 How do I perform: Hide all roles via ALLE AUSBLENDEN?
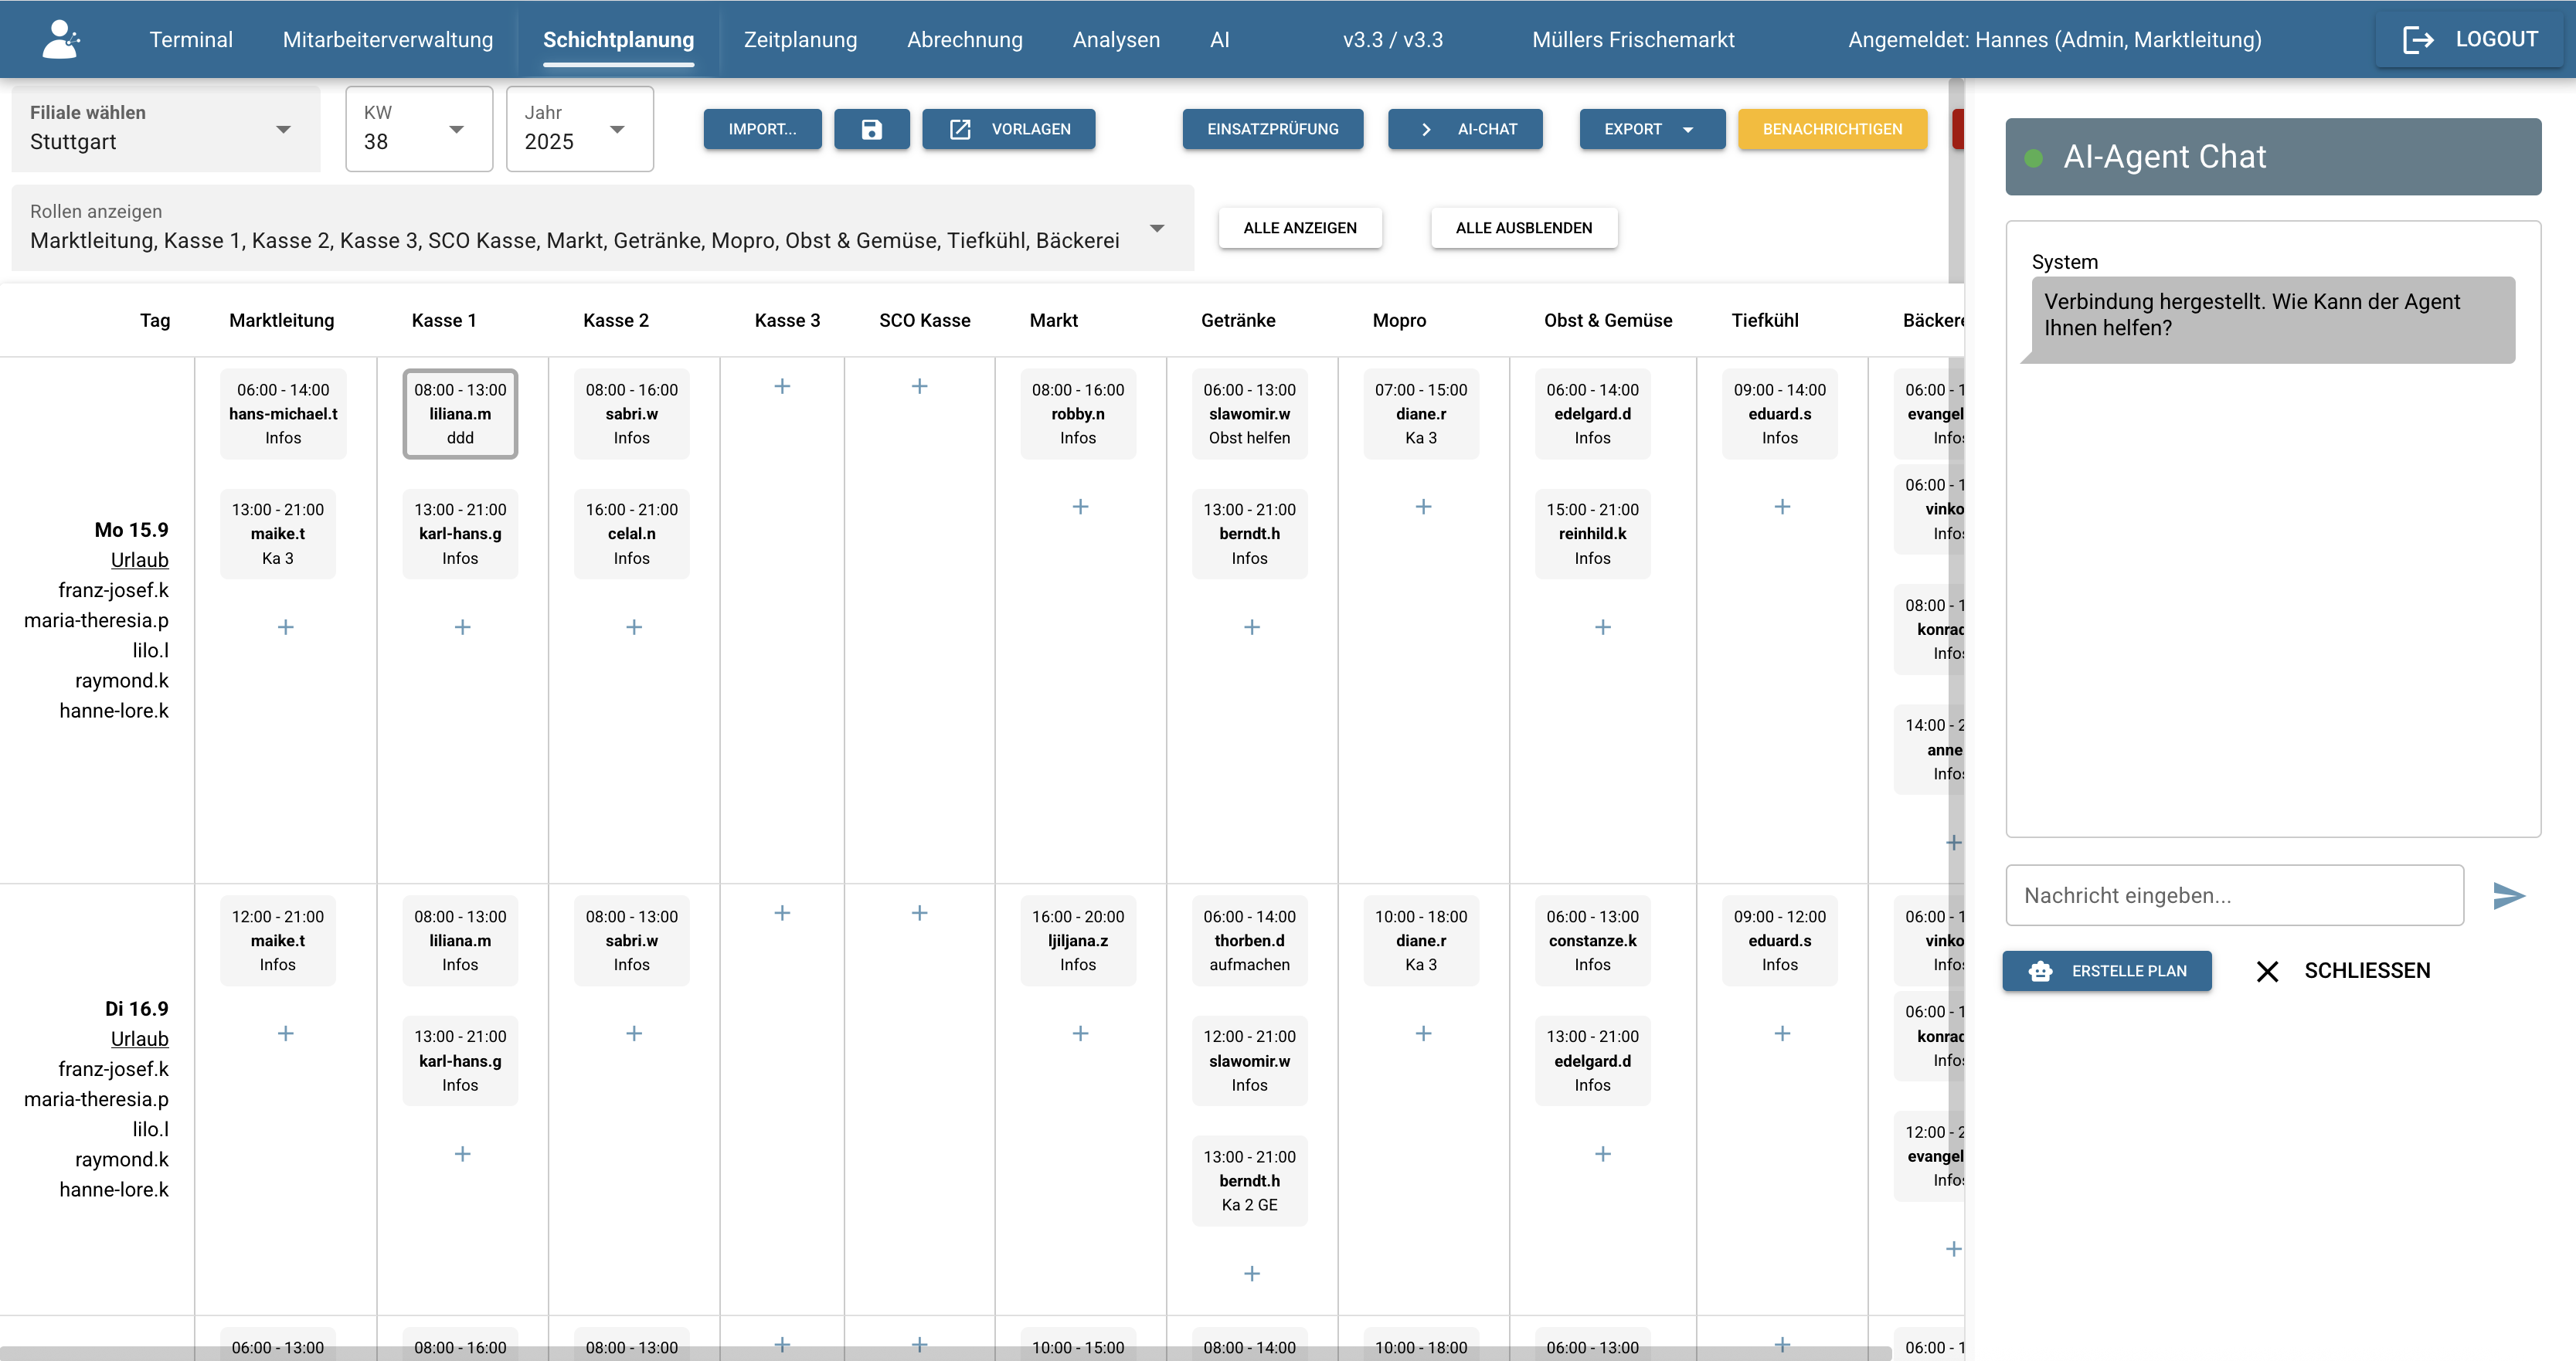[x=1524, y=228]
